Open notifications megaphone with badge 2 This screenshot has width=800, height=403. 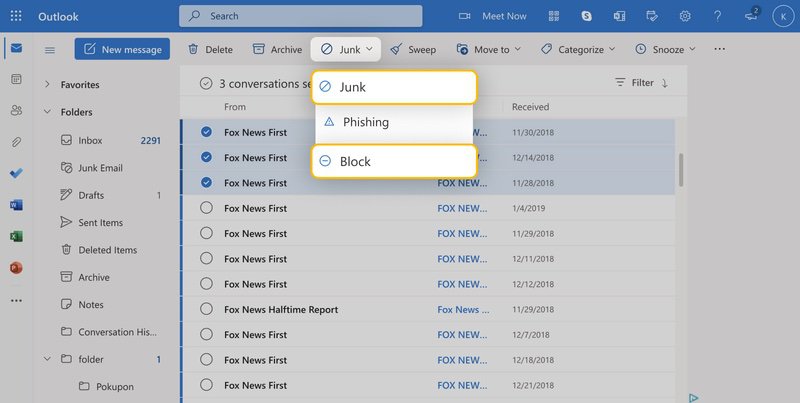tap(752, 15)
